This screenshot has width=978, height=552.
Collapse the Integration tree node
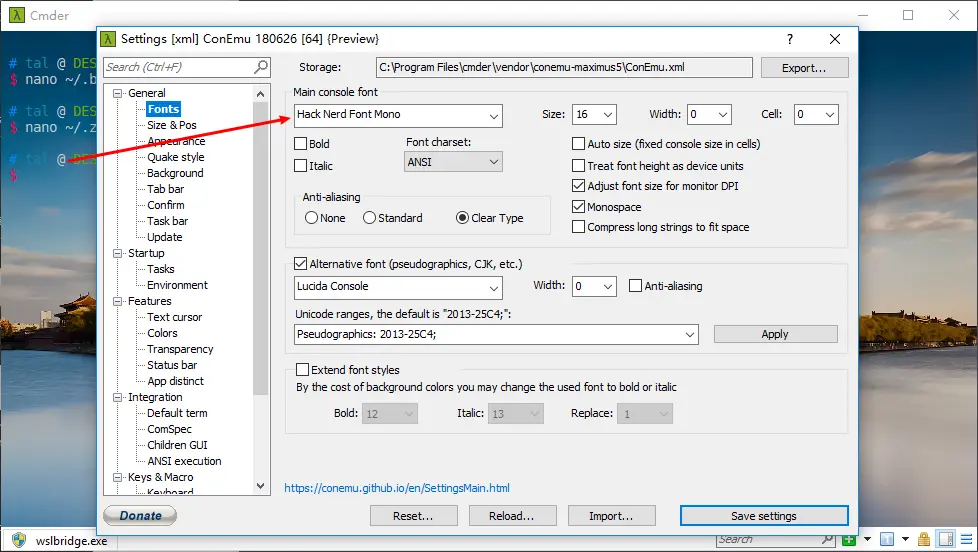(x=117, y=397)
